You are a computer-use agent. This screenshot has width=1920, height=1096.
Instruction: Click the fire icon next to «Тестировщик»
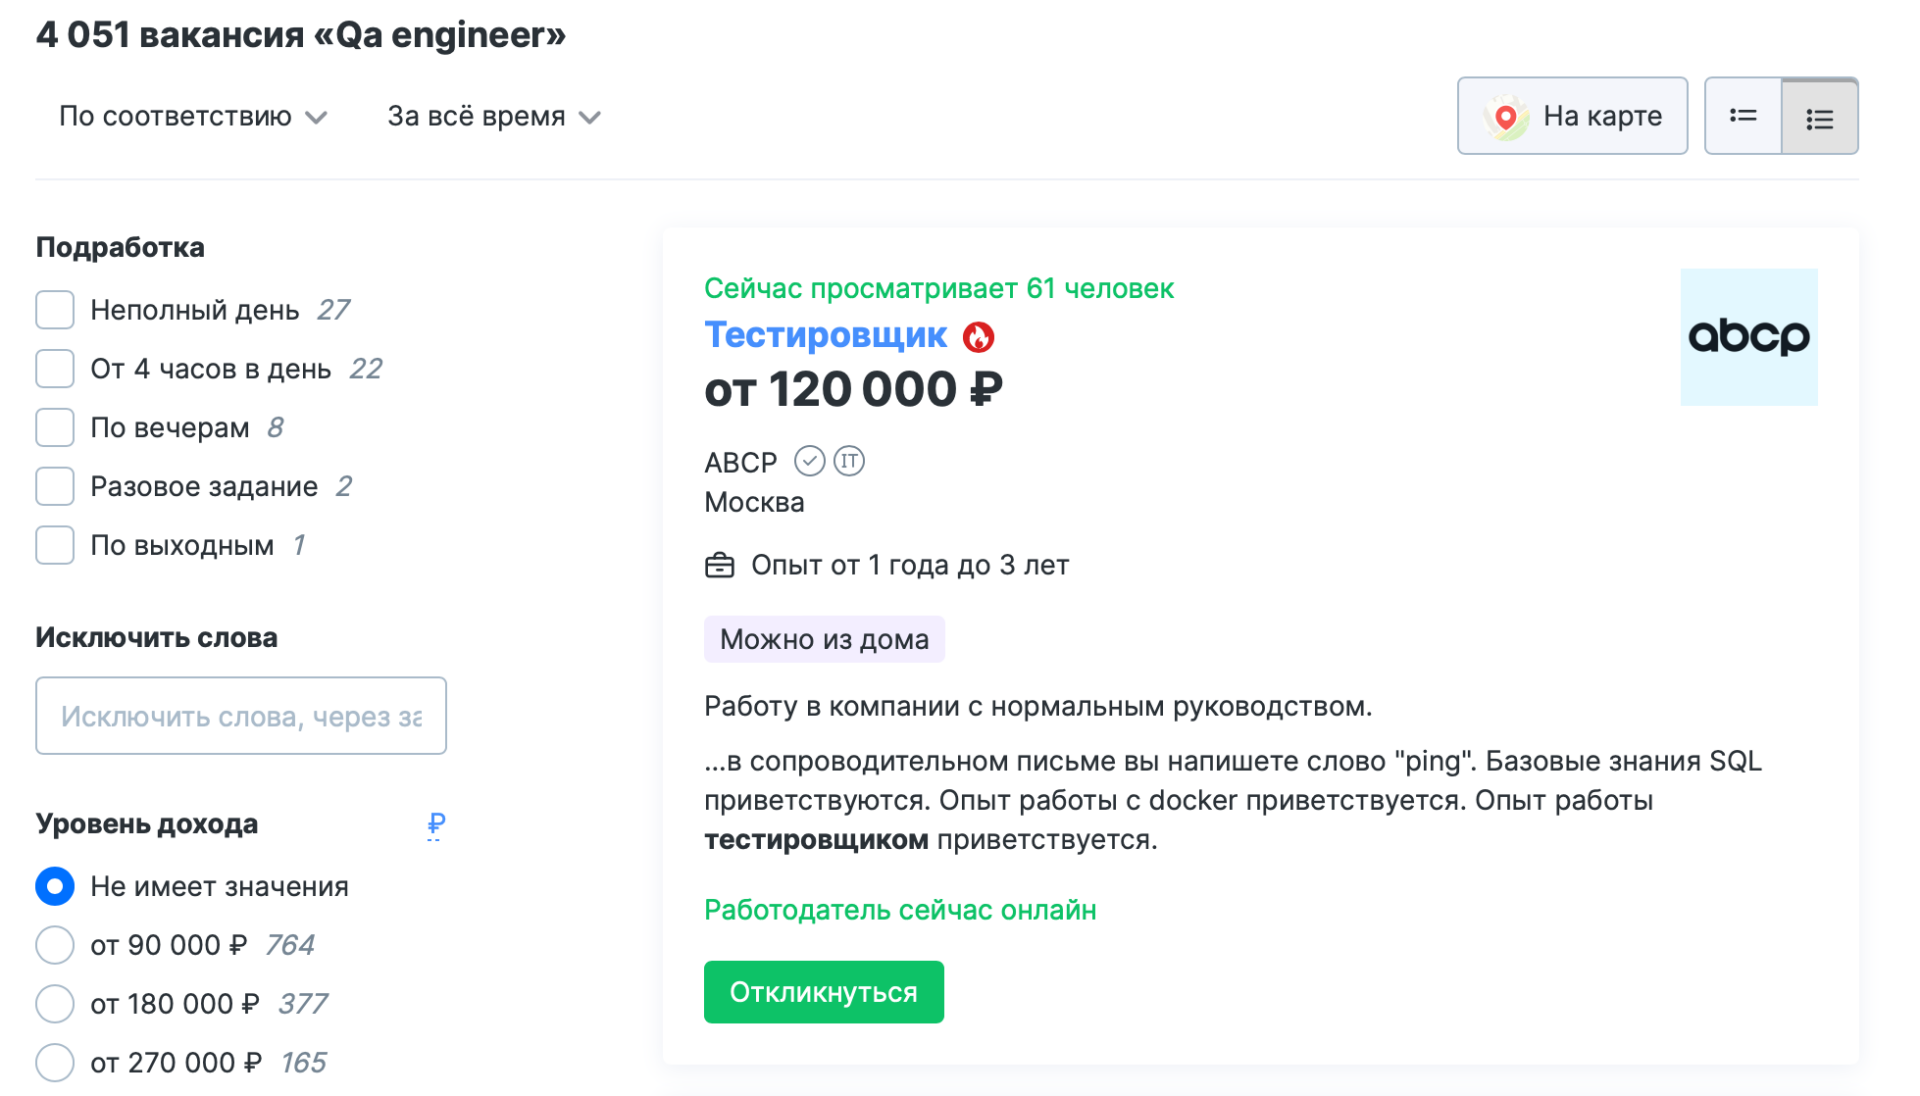tap(978, 336)
